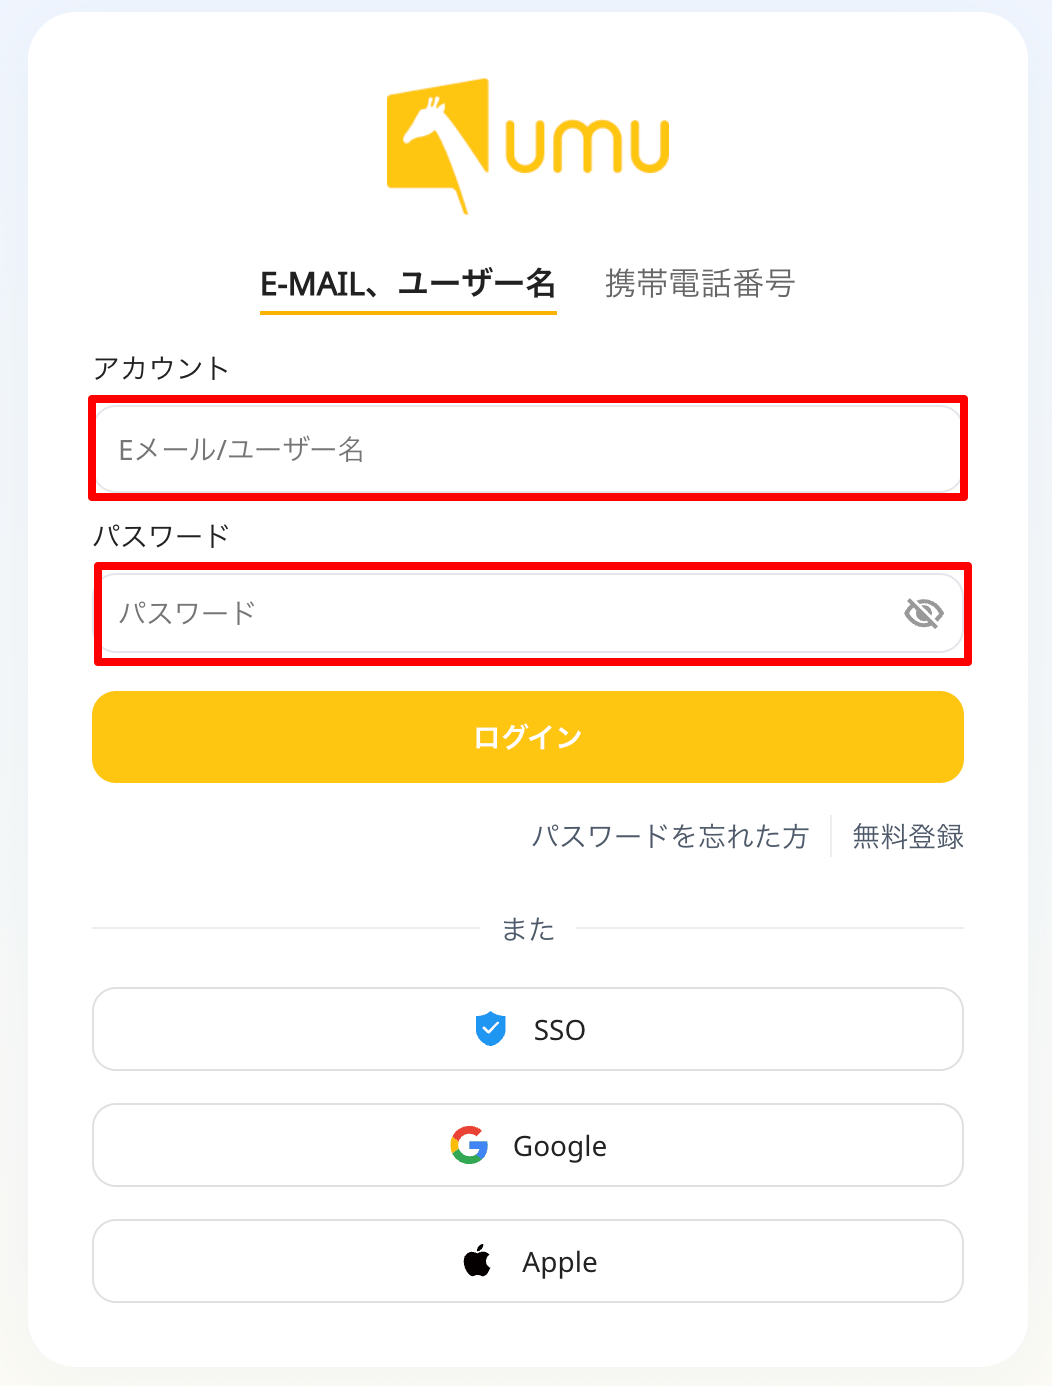Screen dimensions: 1052x1386
Task: Focus the パスワード input field
Action: click(x=532, y=613)
